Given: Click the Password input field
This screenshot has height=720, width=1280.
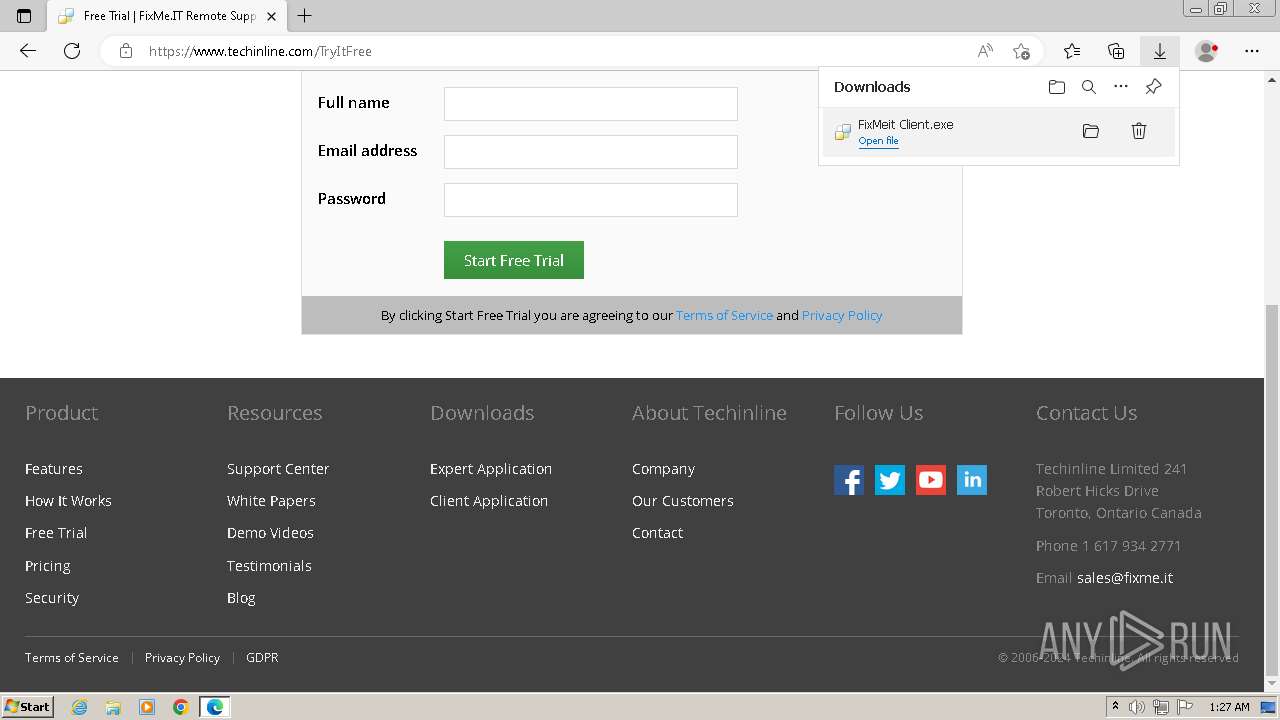Looking at the screenshot, I should (x=591, y=200).
